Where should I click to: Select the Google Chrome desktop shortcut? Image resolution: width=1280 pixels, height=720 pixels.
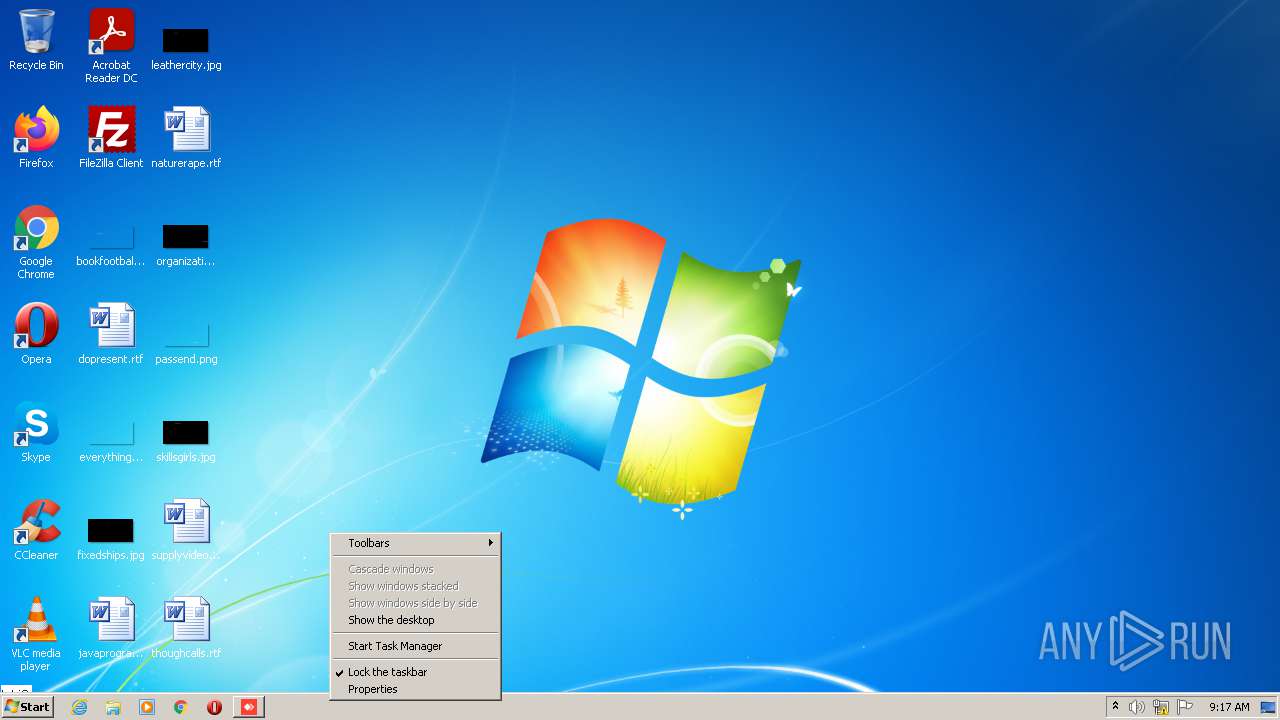click(x=36, y=243)
